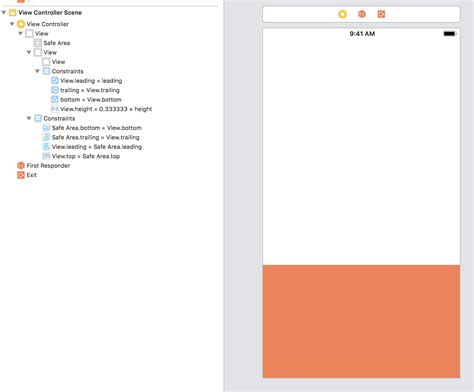
Task: Select the bottom = View.bottom constraint
Action: point(91,99)
